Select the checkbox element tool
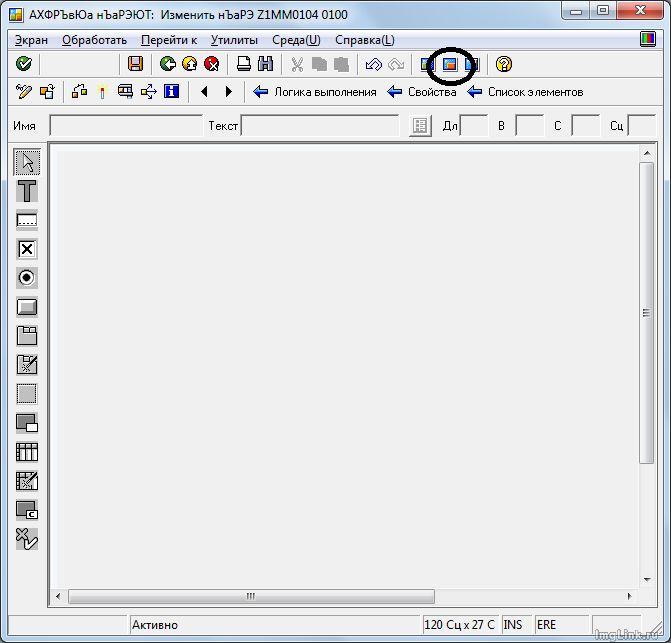The image size is (671, 643). click(x=27, y=249)
